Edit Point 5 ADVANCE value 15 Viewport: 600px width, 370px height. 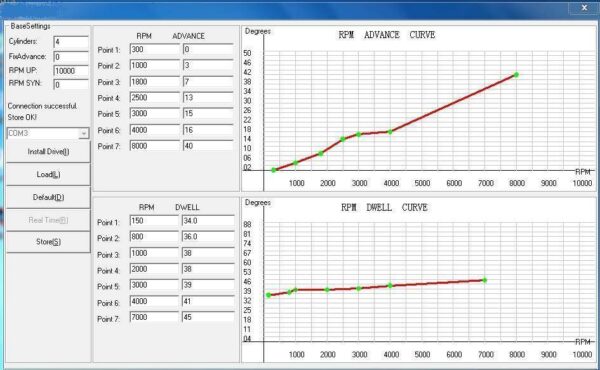[208, 114]
